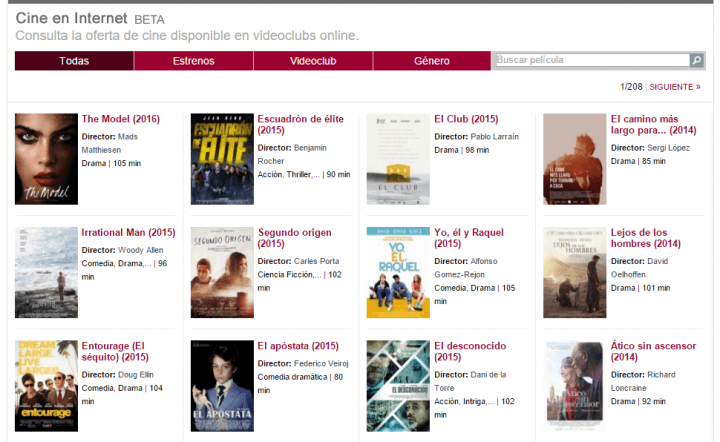The image size is (720, 442).
Task: Click the Entourage poster thumbnail
Action: (x=46, y=386)
